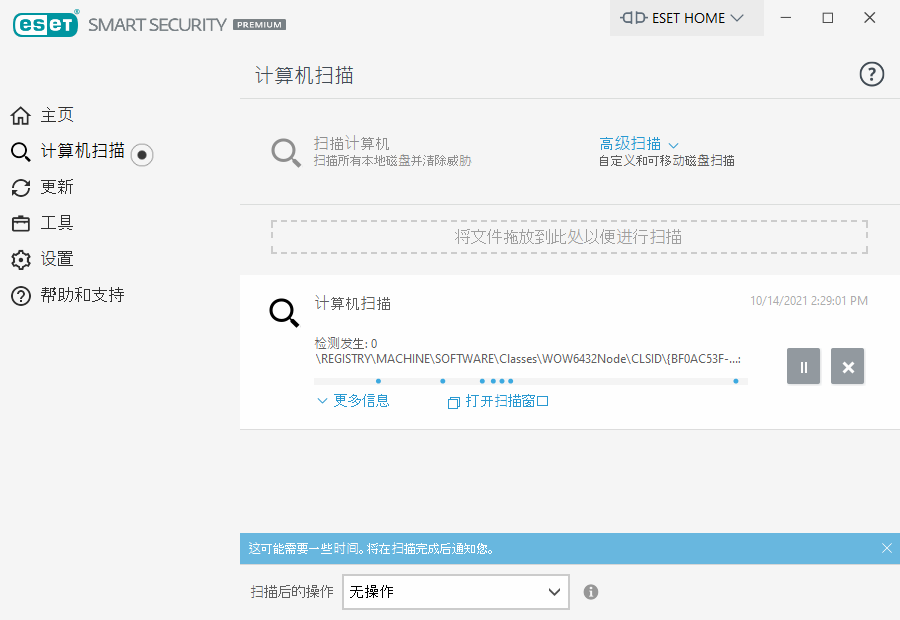The image size is (900, 620).
Task: Open help with the question mark icon
Action: click(x=871, y=74)
